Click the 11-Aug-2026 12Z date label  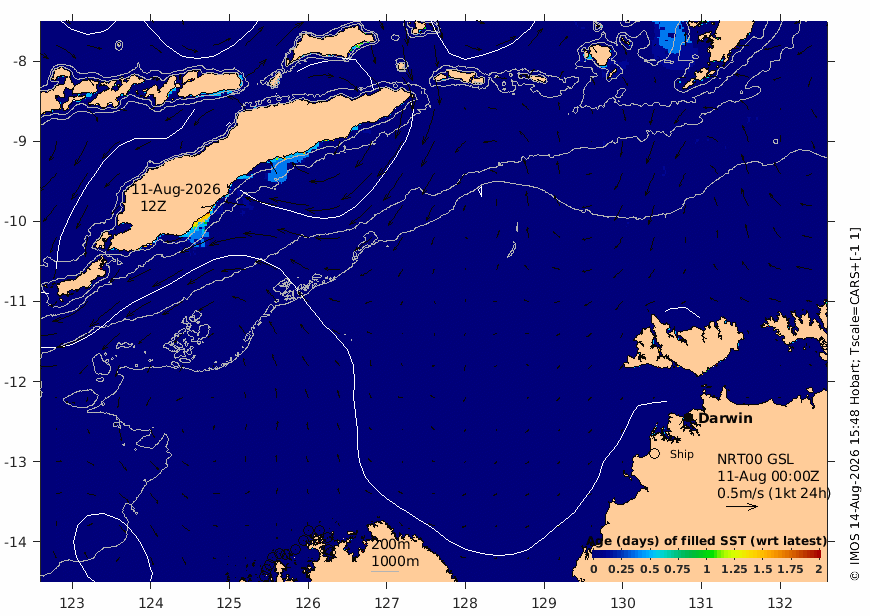[176, 198]
